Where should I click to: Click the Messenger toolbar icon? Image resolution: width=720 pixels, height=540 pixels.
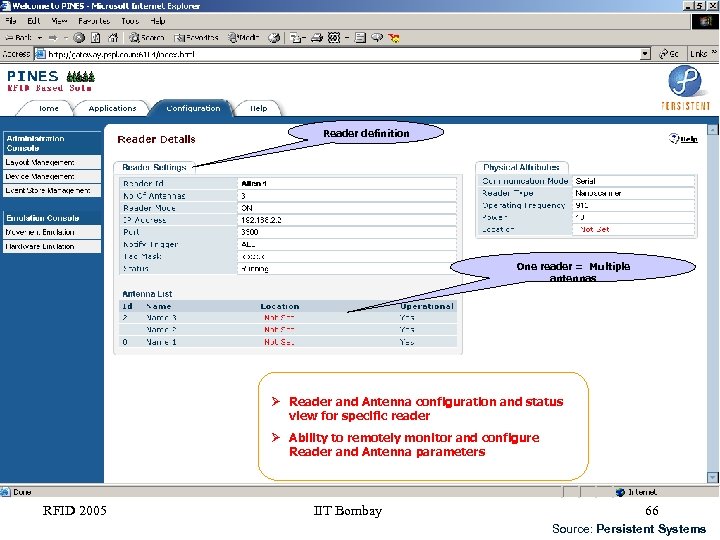(377, 38)
